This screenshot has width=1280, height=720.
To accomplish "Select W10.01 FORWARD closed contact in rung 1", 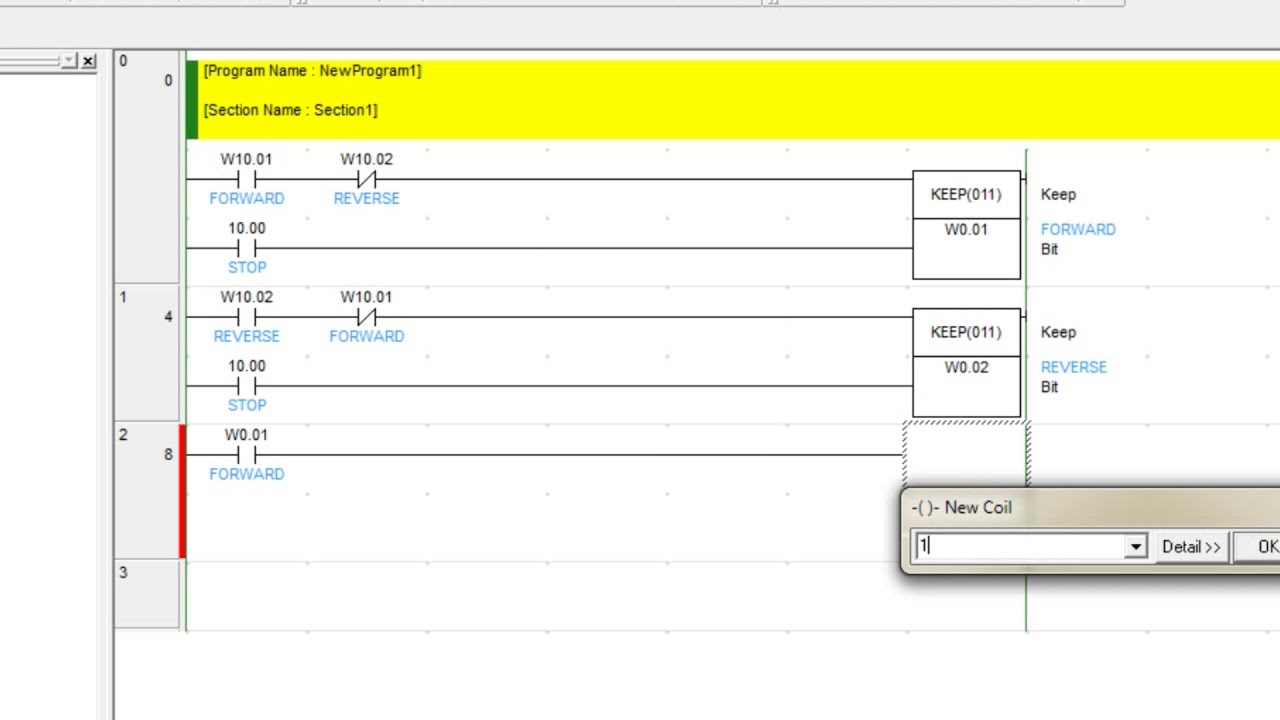I will [x=366, y=317].
